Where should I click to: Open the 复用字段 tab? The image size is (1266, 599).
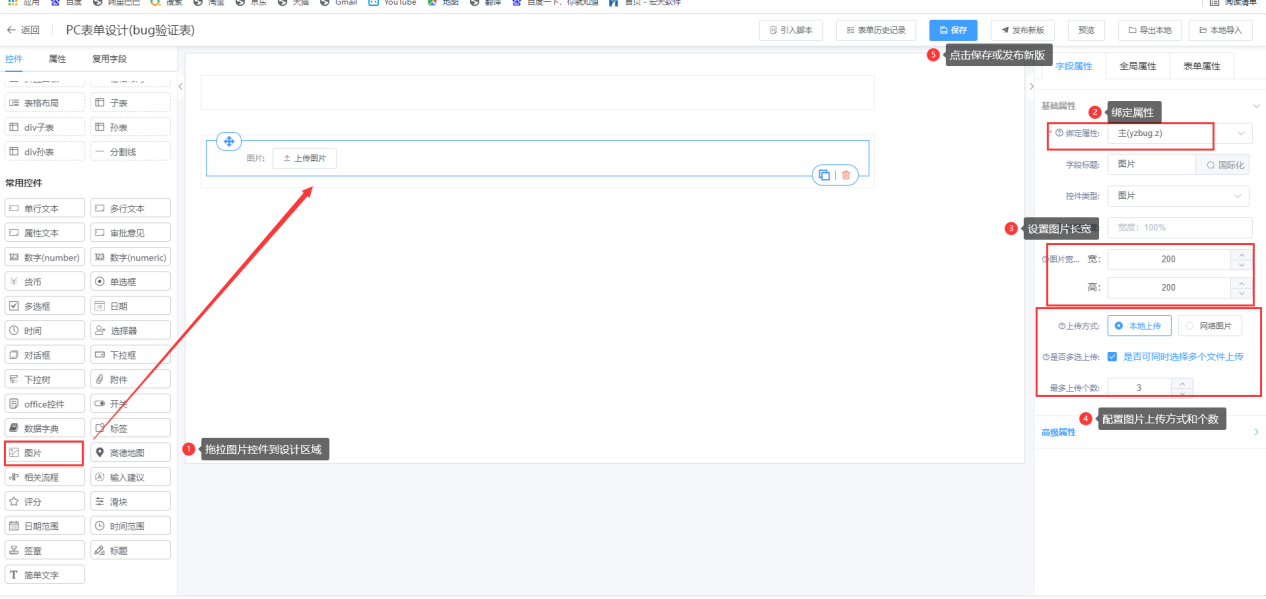point(109,59)
